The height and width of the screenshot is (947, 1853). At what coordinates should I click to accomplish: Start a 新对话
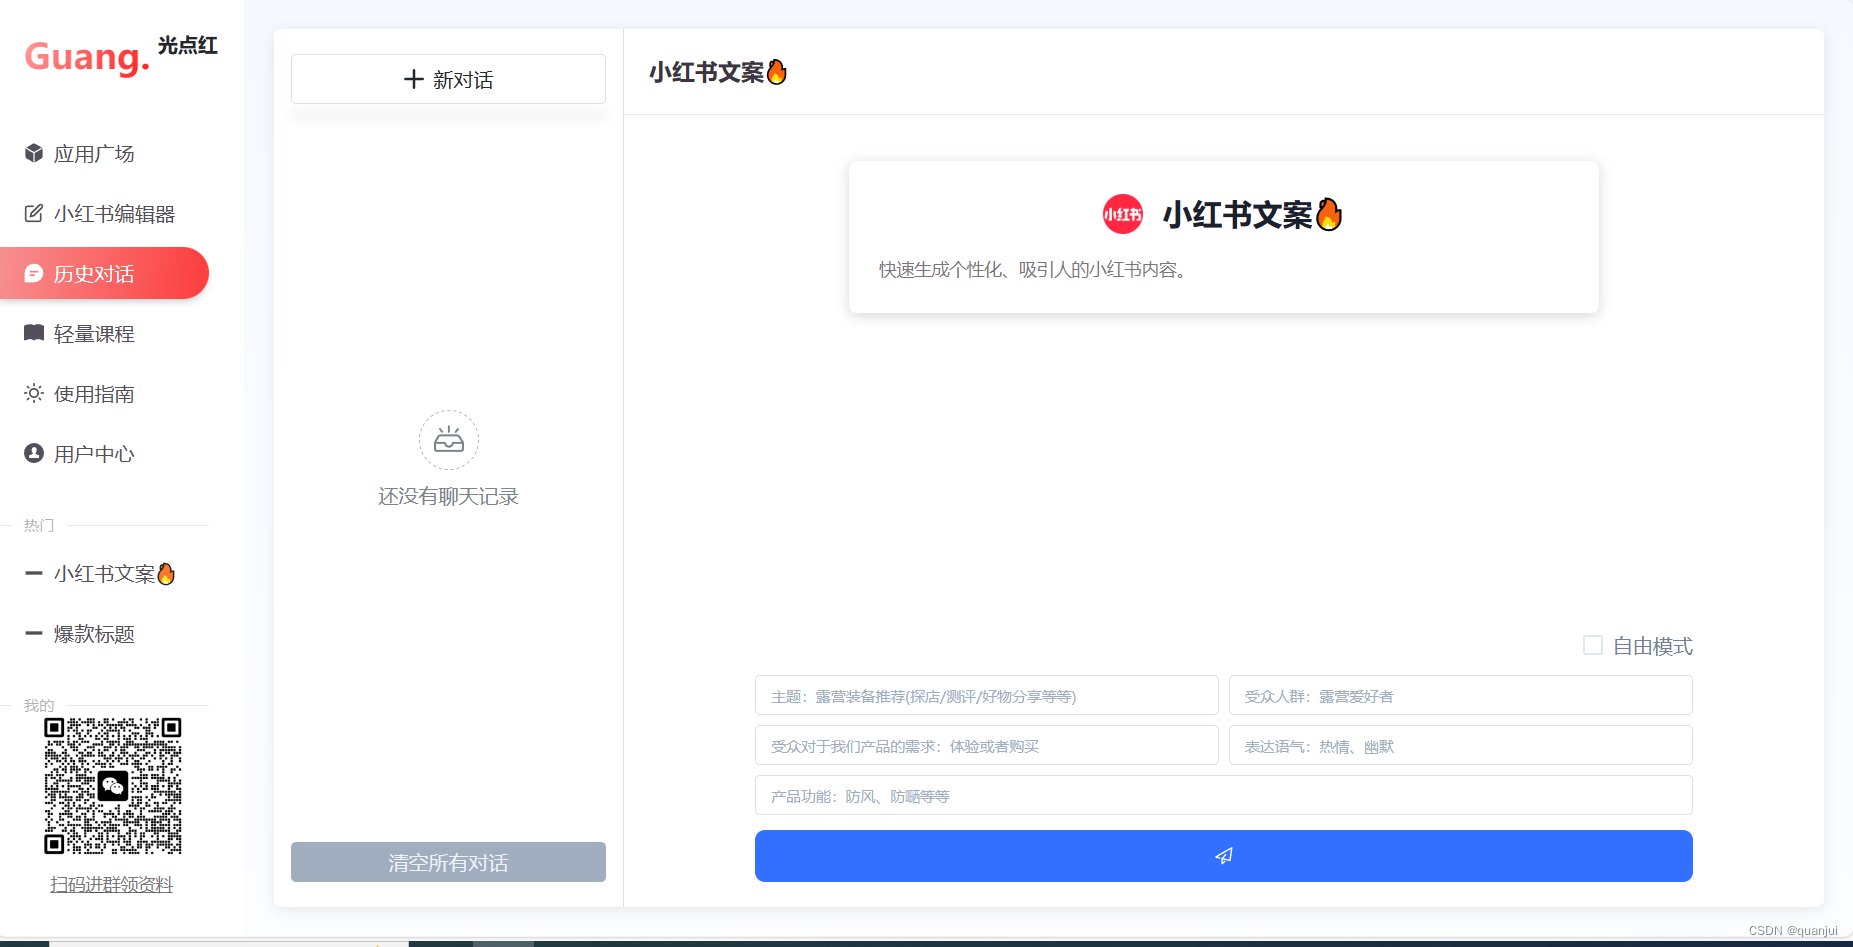point(448,79)
